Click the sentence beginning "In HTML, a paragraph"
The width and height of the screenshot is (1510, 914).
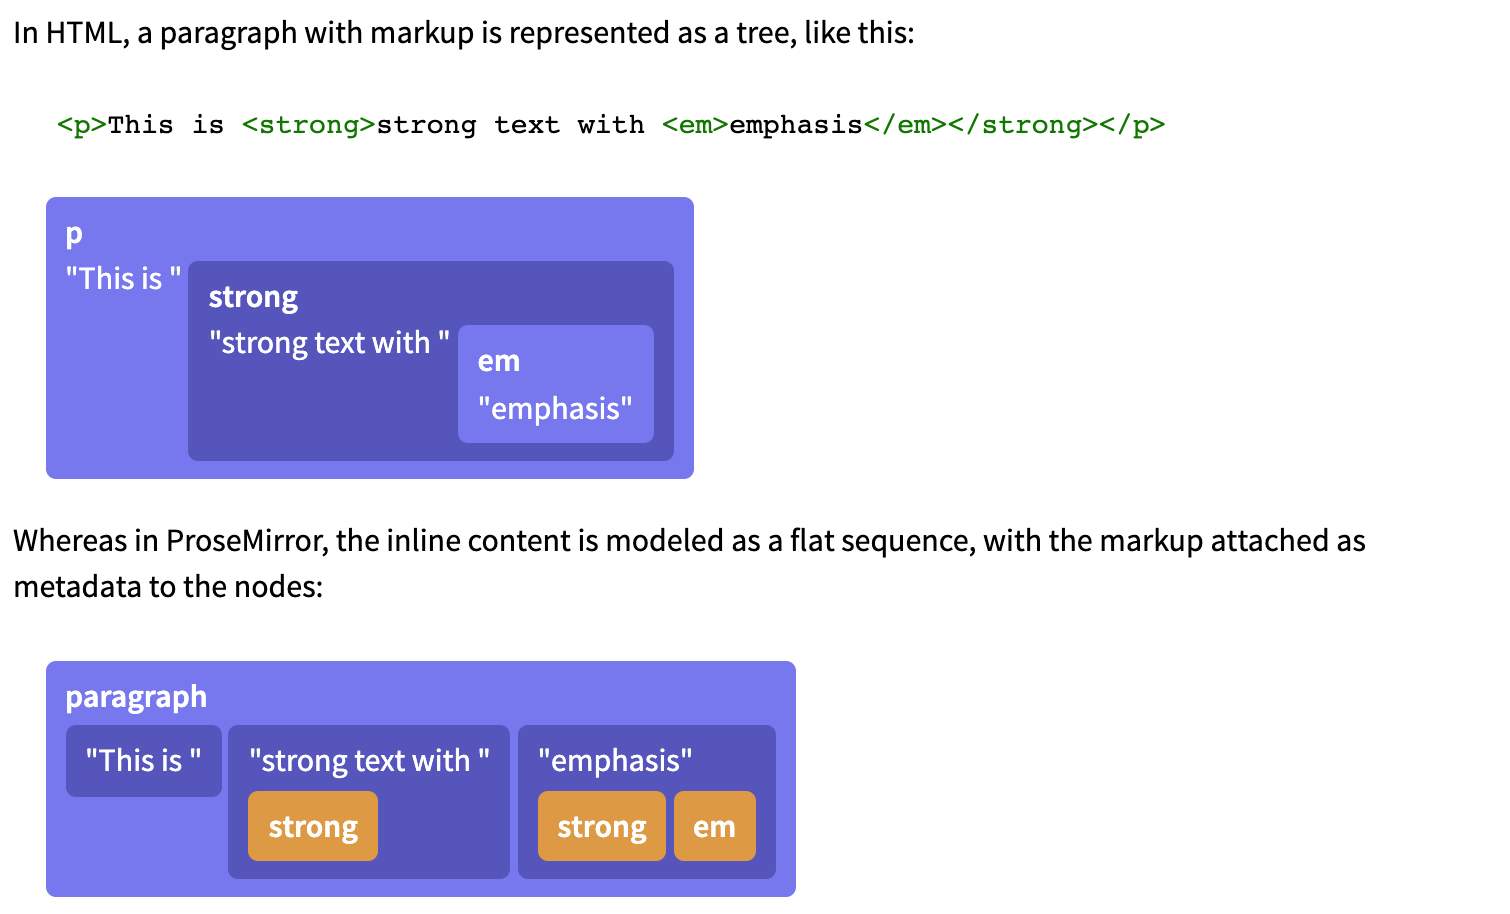[x=464, y=33]
